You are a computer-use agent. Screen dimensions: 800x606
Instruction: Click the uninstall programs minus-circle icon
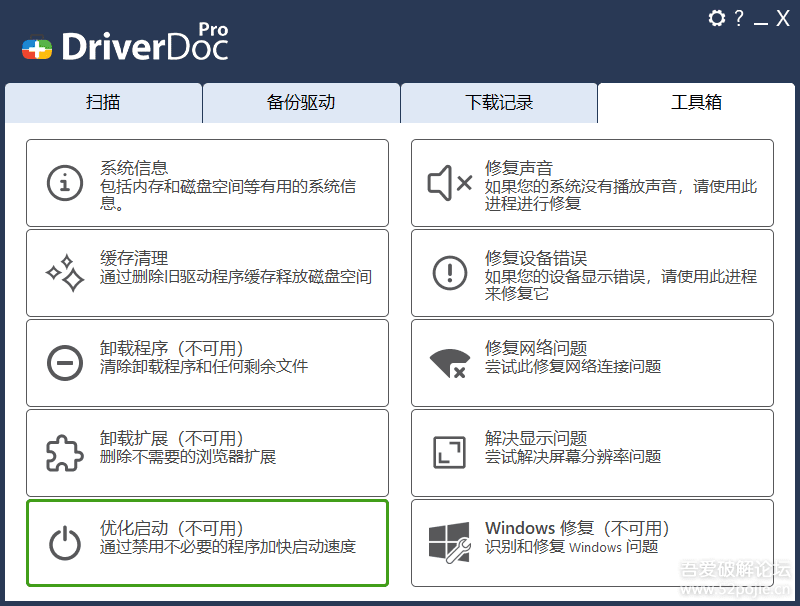[65, 363]
